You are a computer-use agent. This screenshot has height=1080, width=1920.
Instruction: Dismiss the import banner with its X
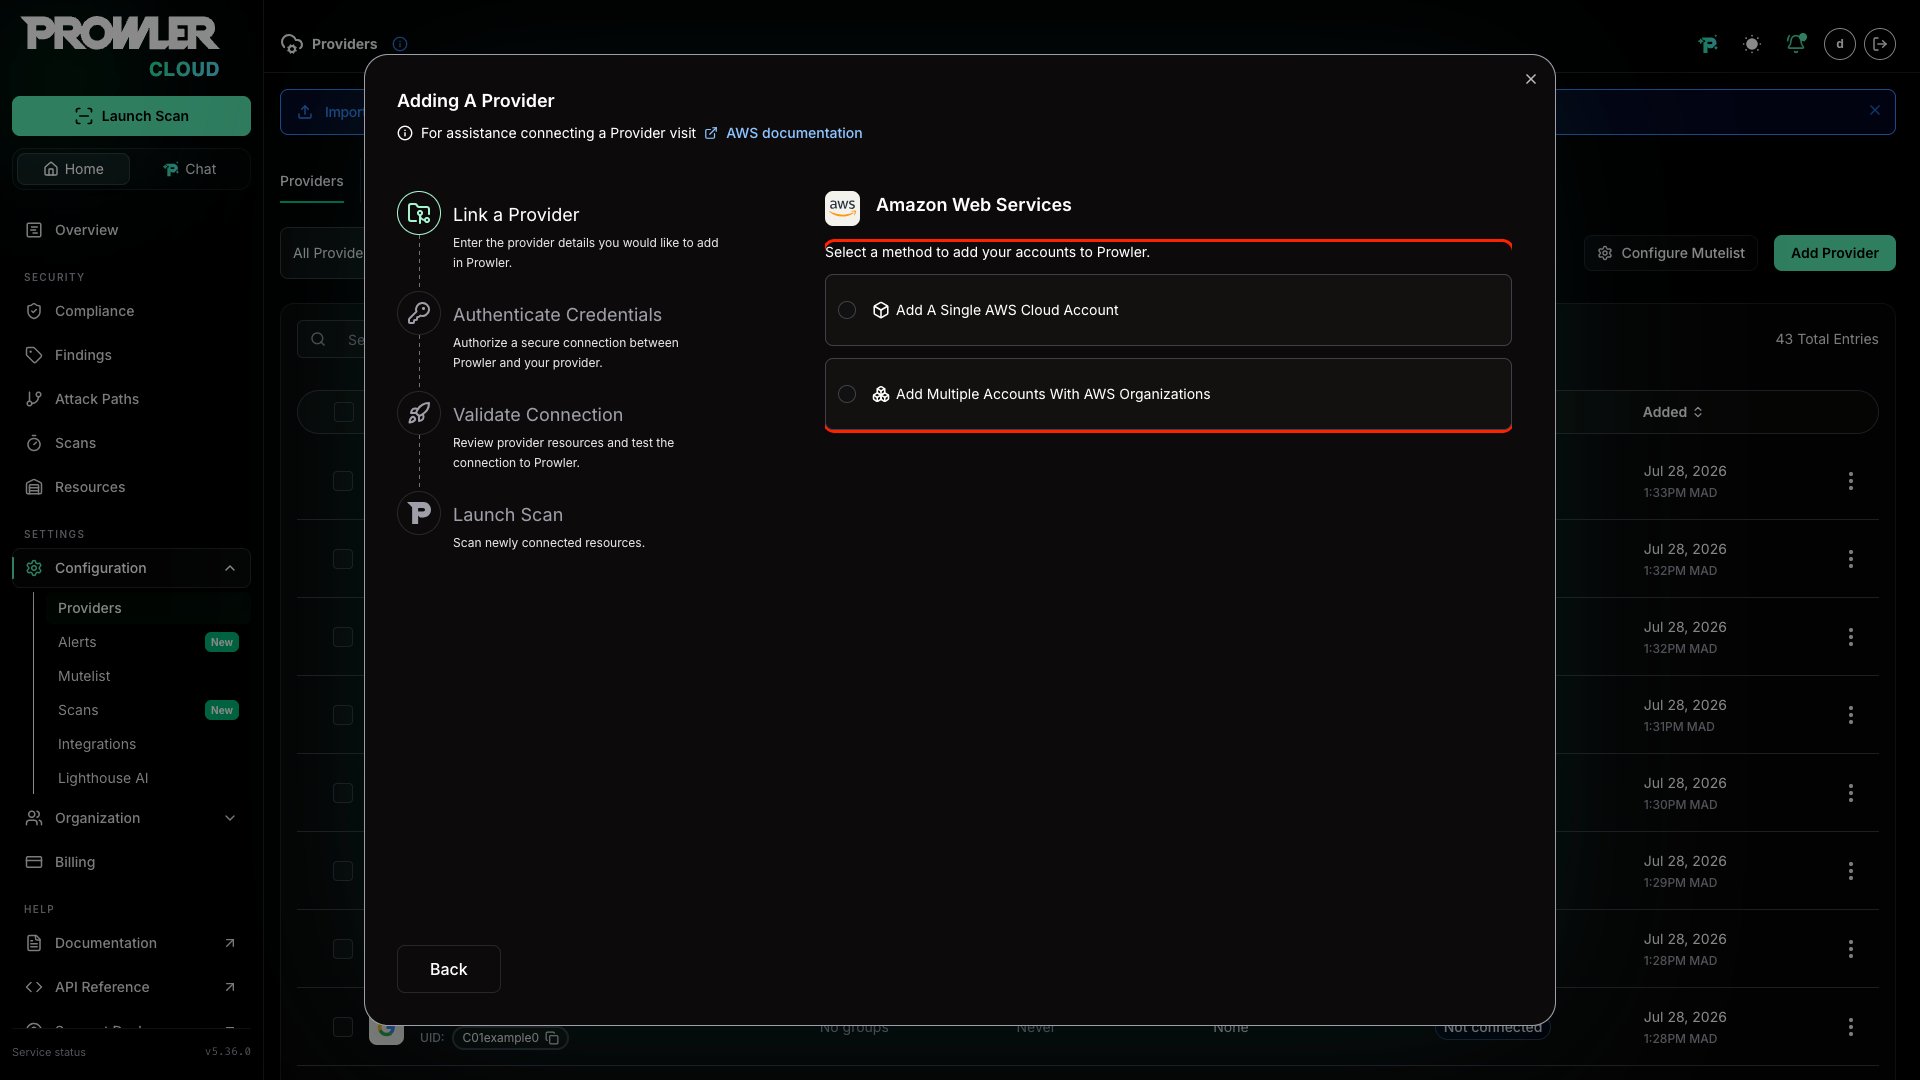click(x=1875, y=111)
